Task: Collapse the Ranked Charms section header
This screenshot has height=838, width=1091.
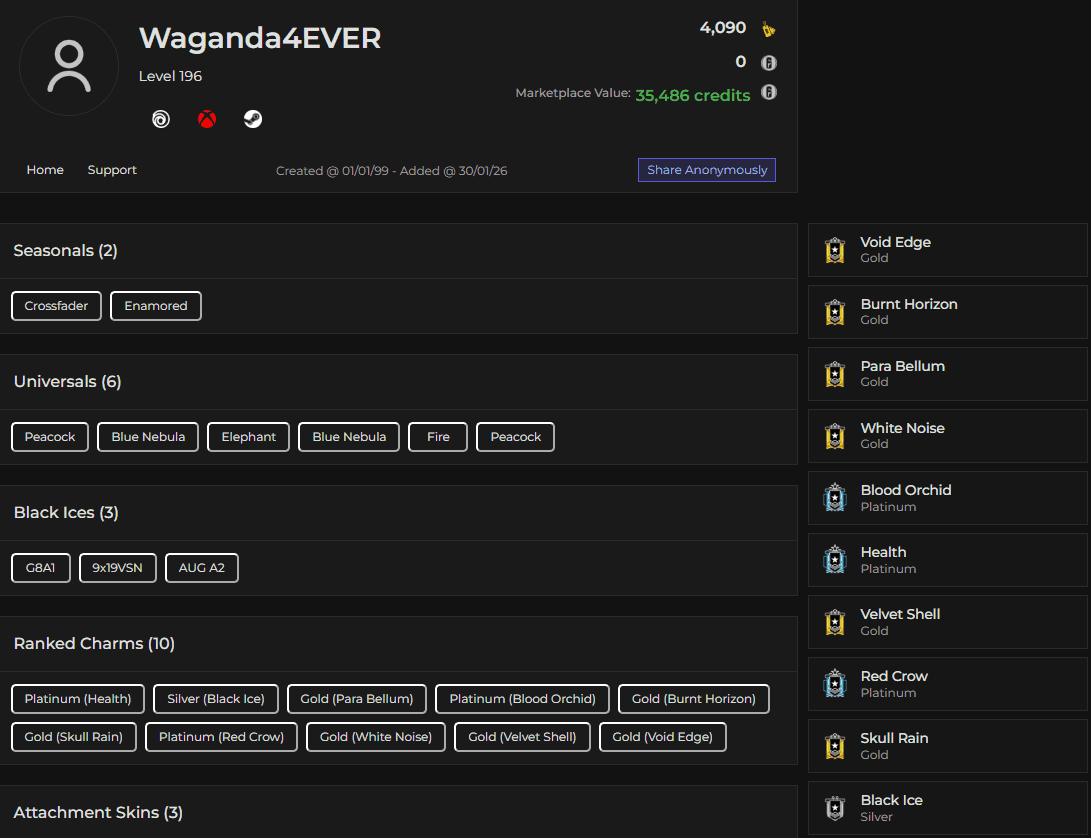Action: pyautogui.click(x=93, y=643)
